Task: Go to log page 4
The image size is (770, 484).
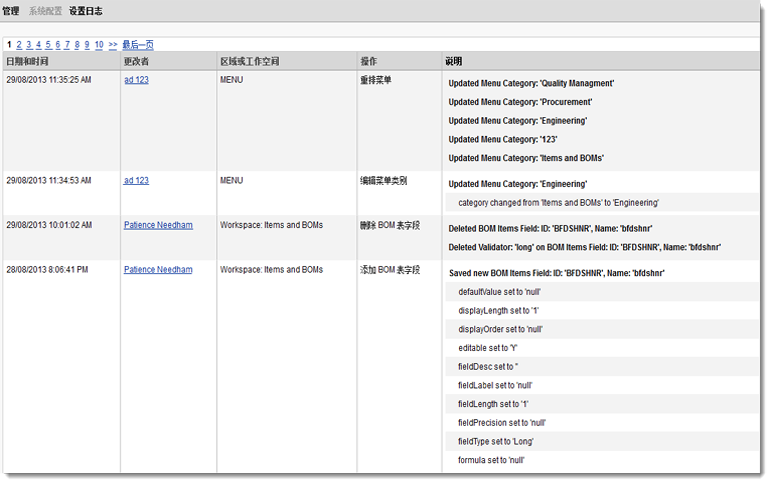Action: coord(38,45)
